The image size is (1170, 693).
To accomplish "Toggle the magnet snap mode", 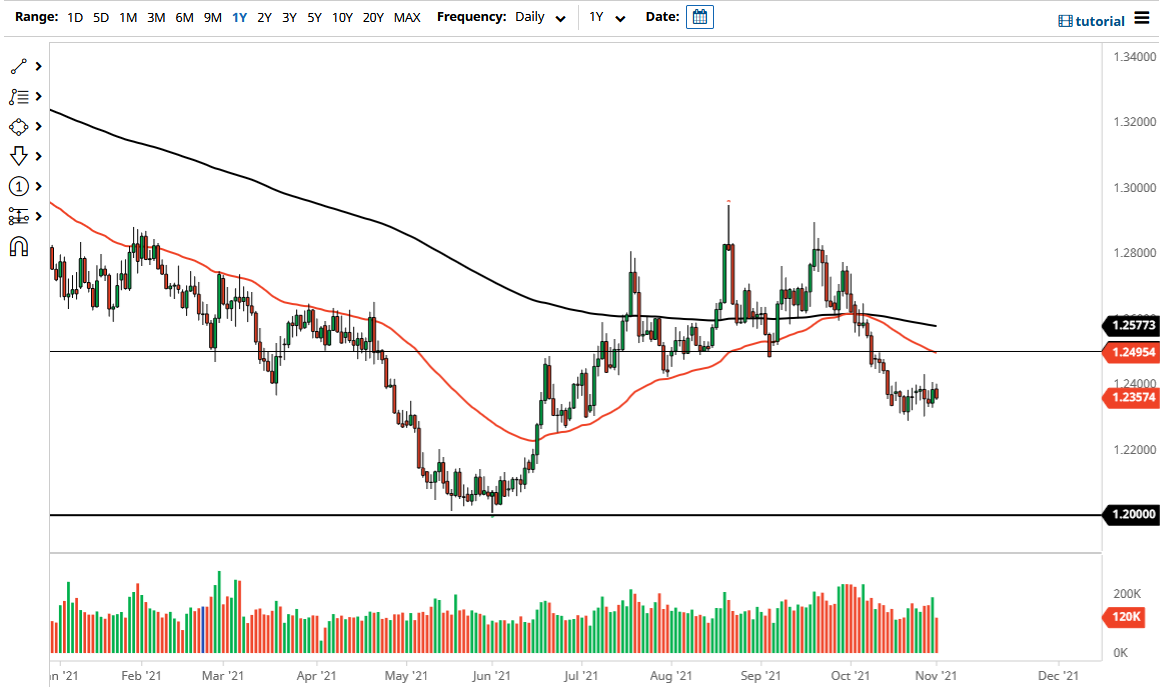I will tap(18, 246).
